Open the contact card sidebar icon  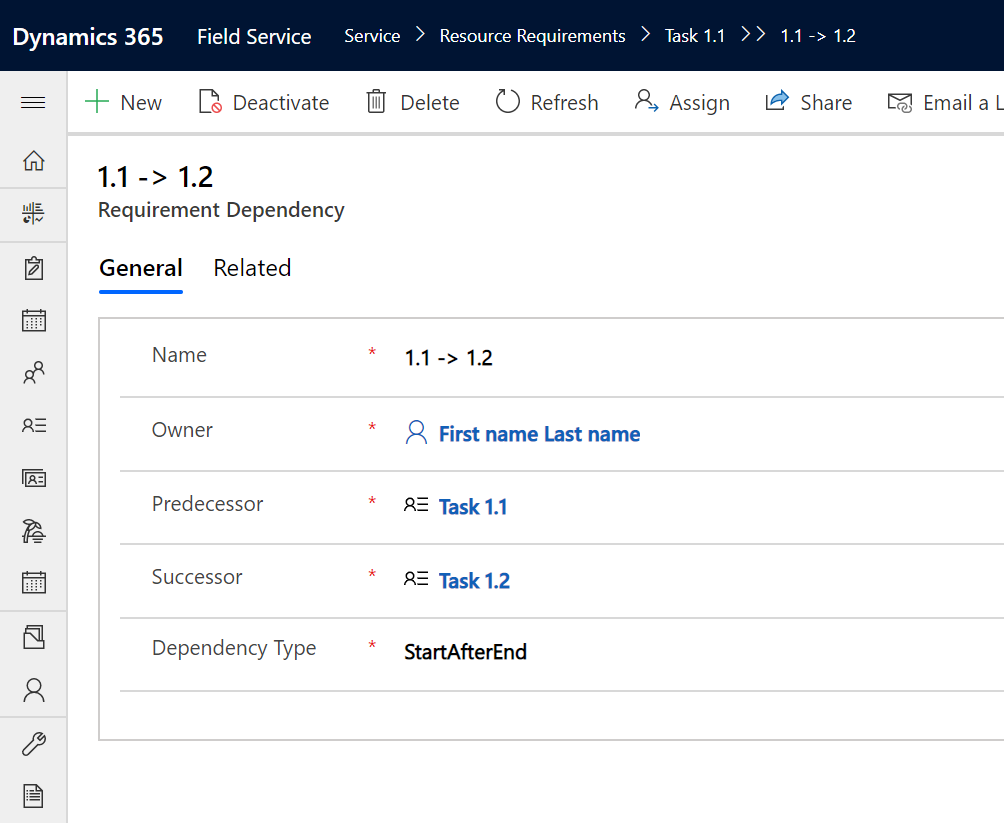tap(33, 478)
